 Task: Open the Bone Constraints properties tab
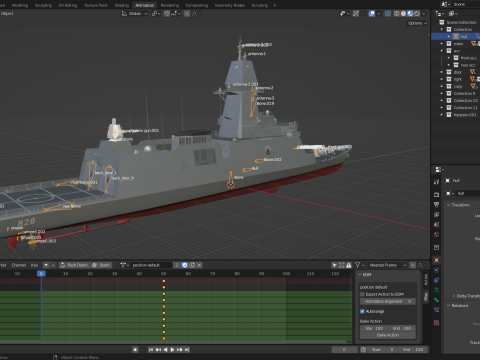point(436,310)
